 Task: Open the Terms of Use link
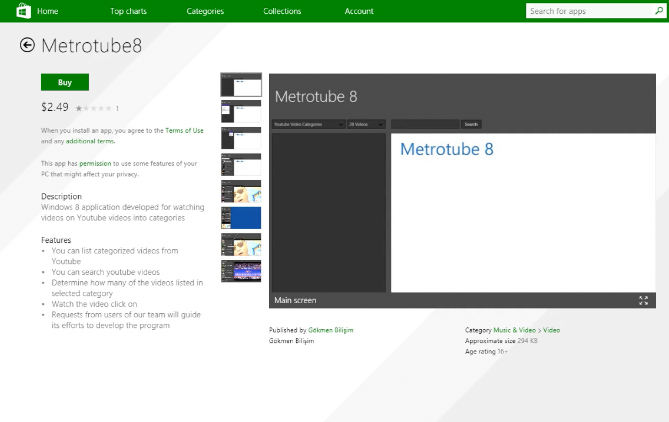[x=184, y=131]
